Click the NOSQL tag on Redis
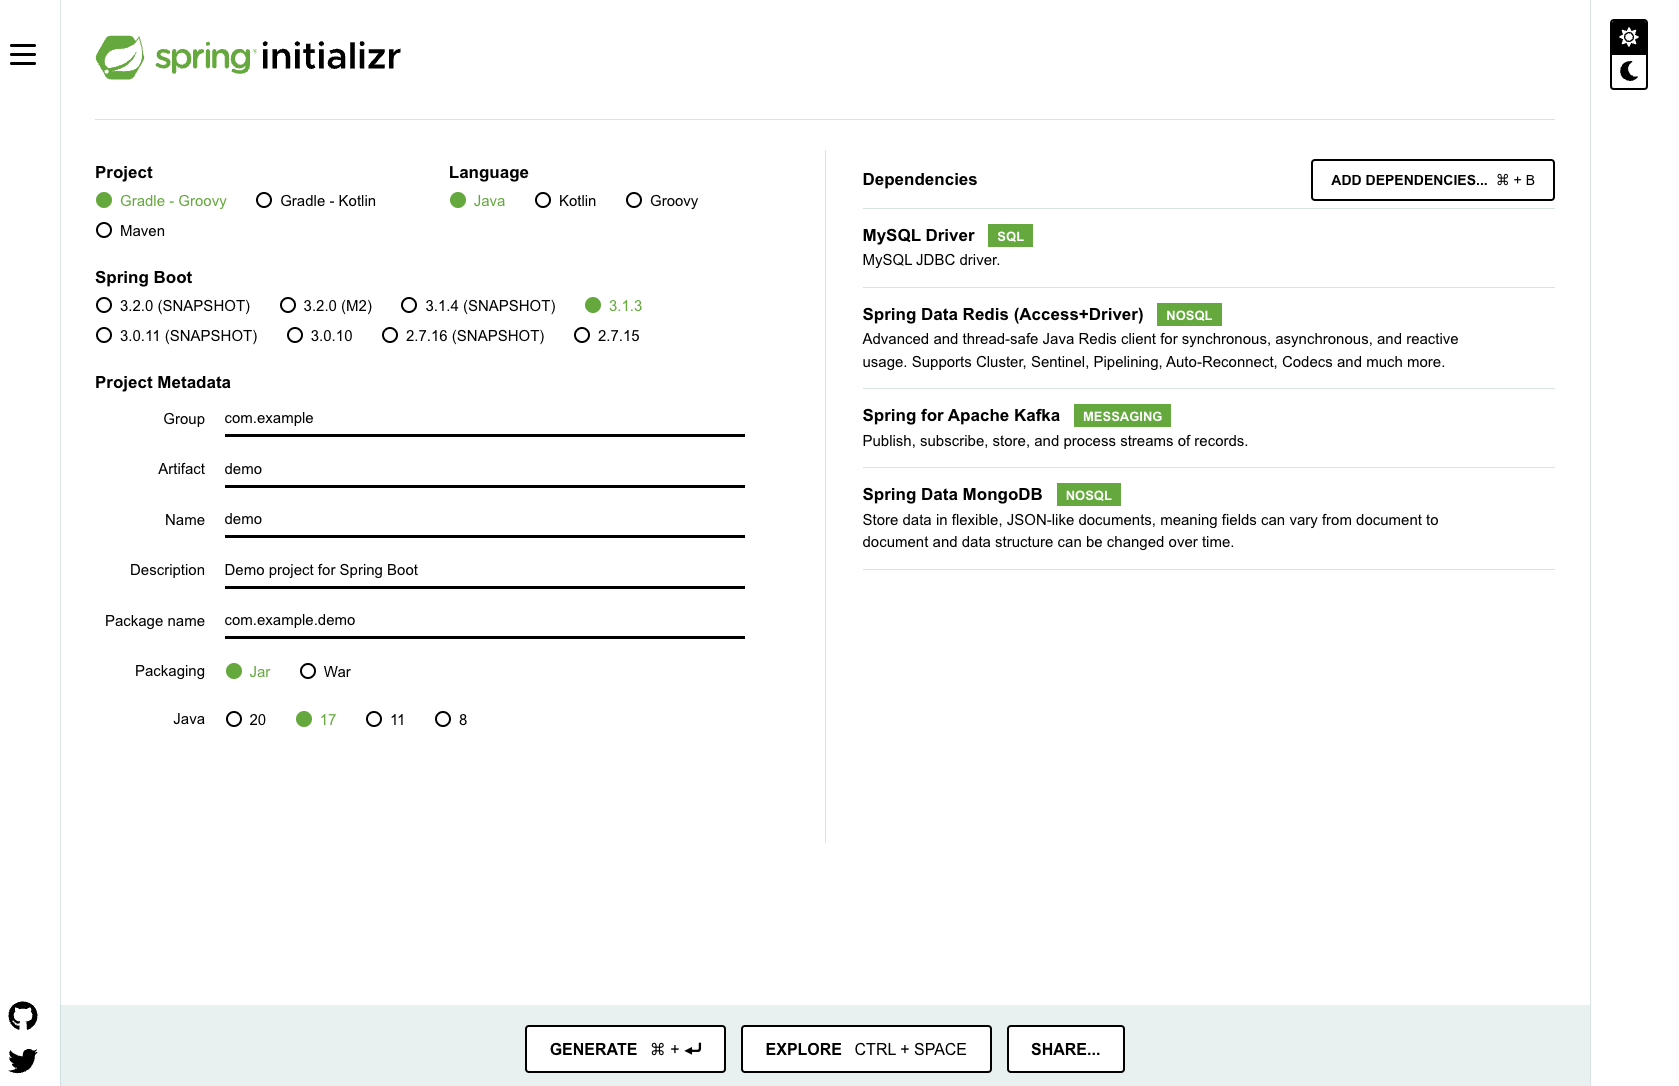 (x=1189, y=315)
